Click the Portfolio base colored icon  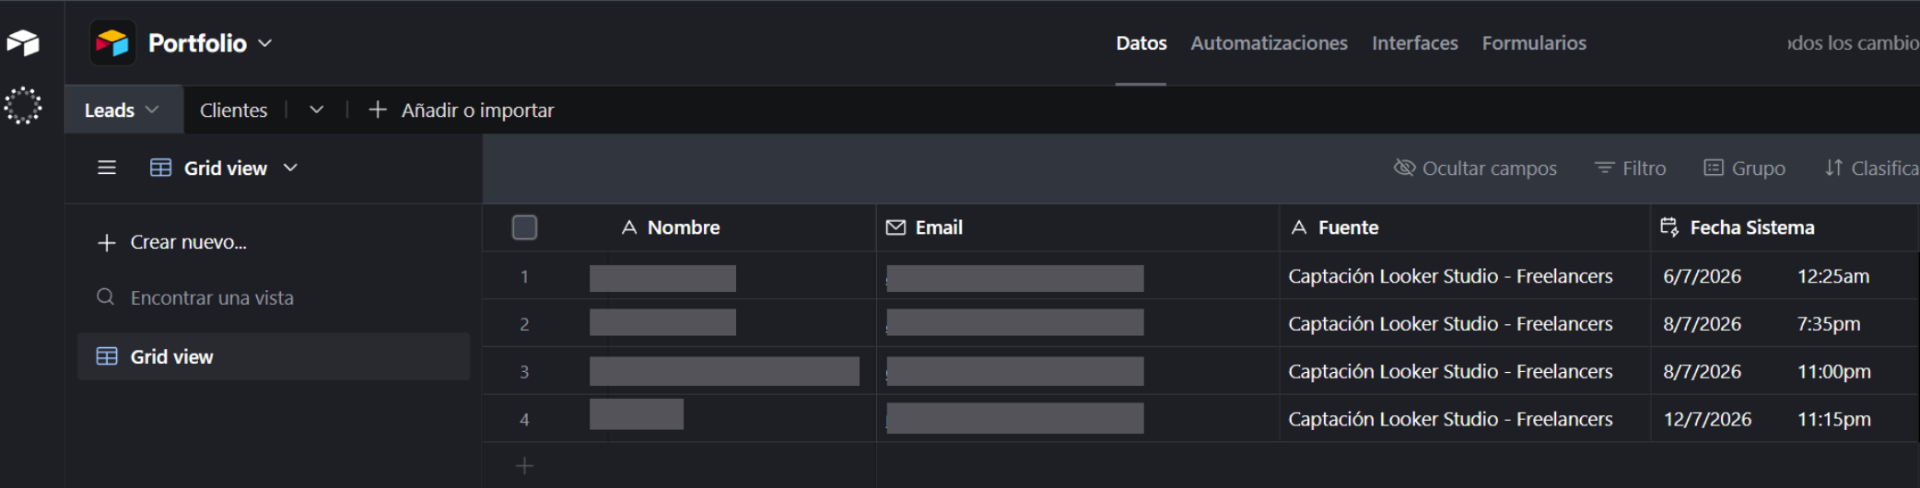pos(112,43)
